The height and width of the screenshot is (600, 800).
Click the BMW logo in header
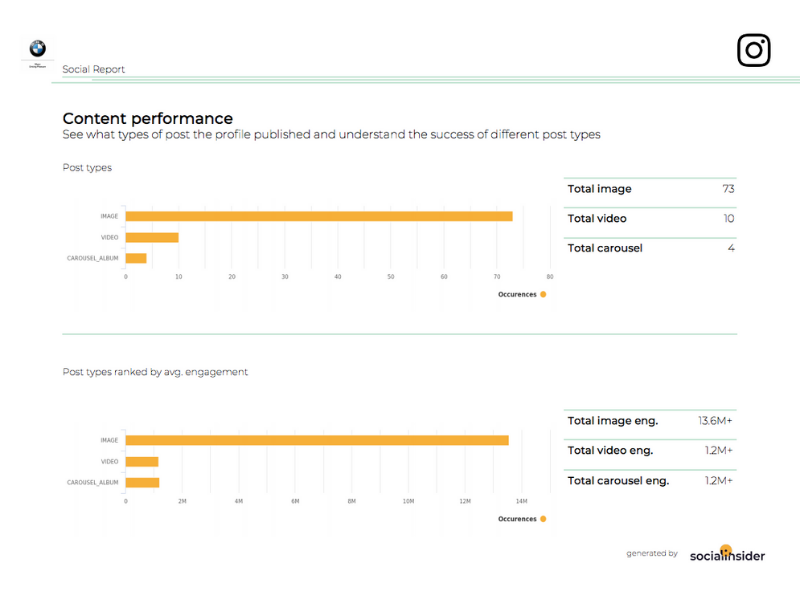[x=37, y=48]
